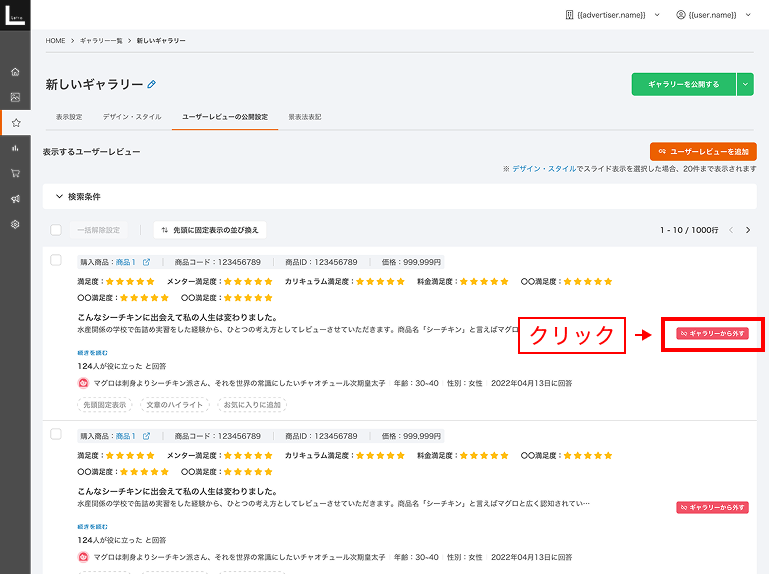Open the shopping cart sidebar icon
Screen dimensions: 769x574
[x=15, y=173]
